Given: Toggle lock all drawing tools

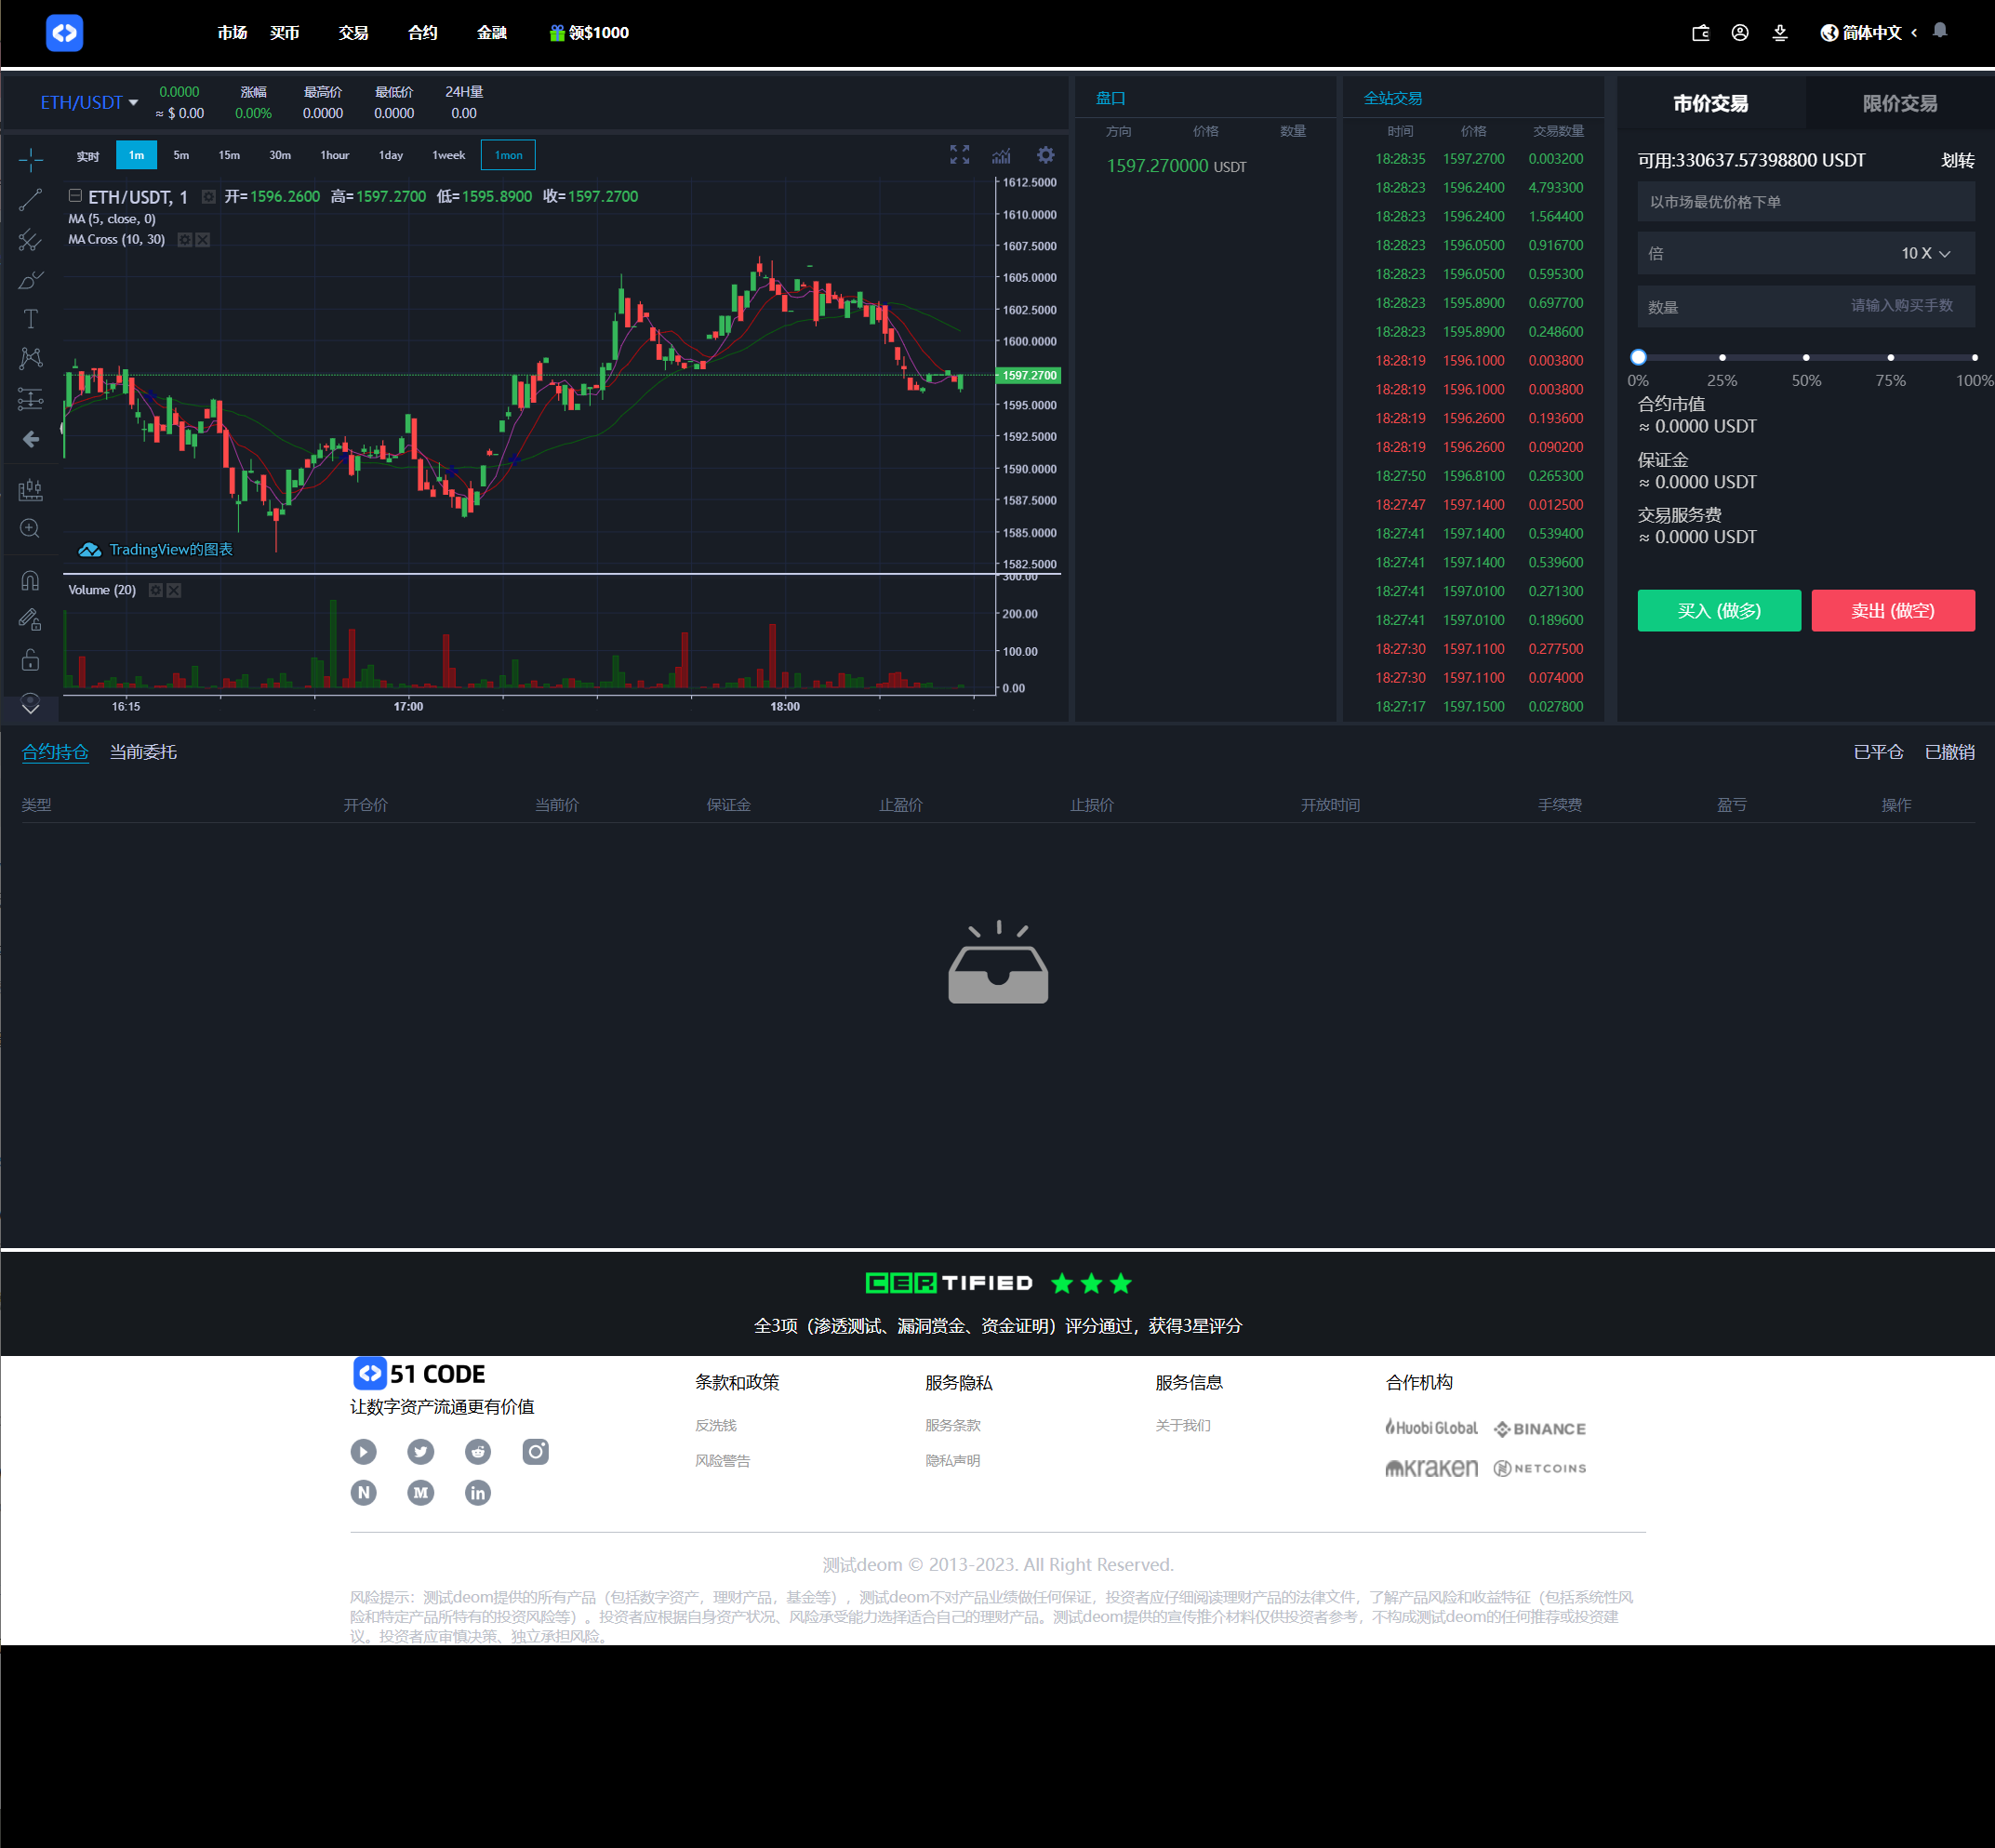Looking at the screenshot, I should point(30,660).
